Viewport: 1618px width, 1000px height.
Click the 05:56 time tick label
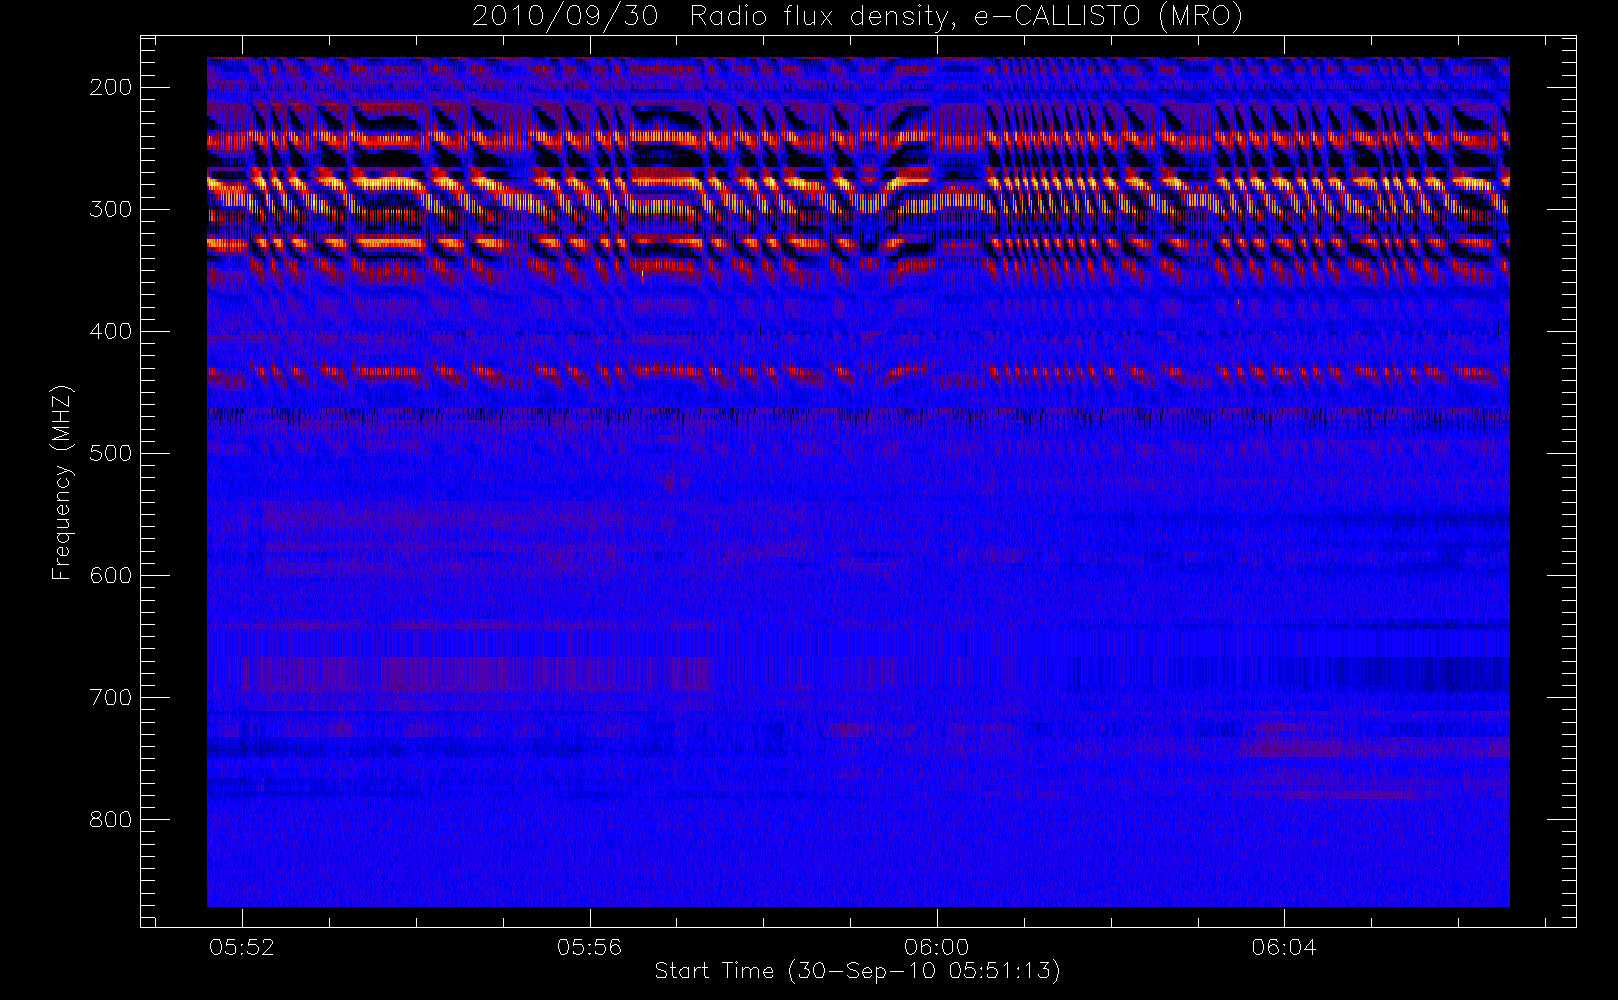coord(589,947)
